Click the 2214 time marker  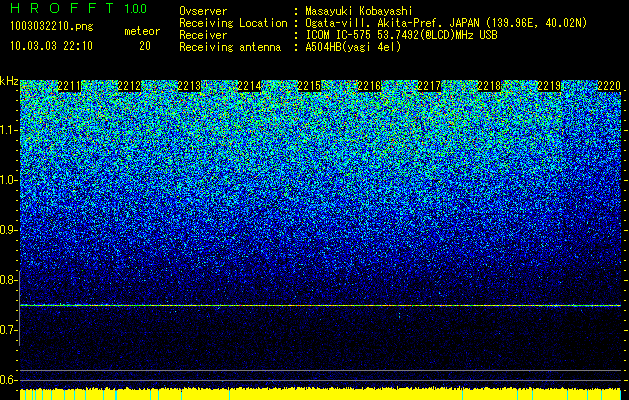(249, 86)
